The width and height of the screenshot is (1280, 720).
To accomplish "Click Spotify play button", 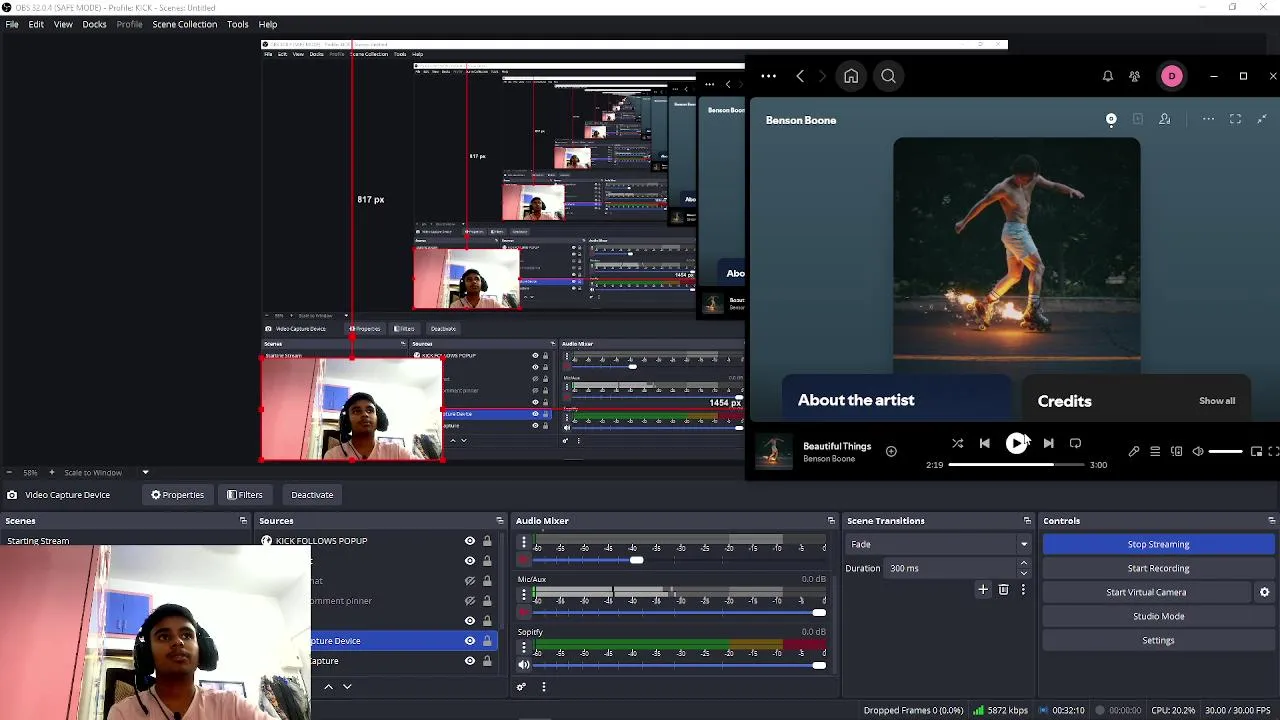I will coord(1016,443).
